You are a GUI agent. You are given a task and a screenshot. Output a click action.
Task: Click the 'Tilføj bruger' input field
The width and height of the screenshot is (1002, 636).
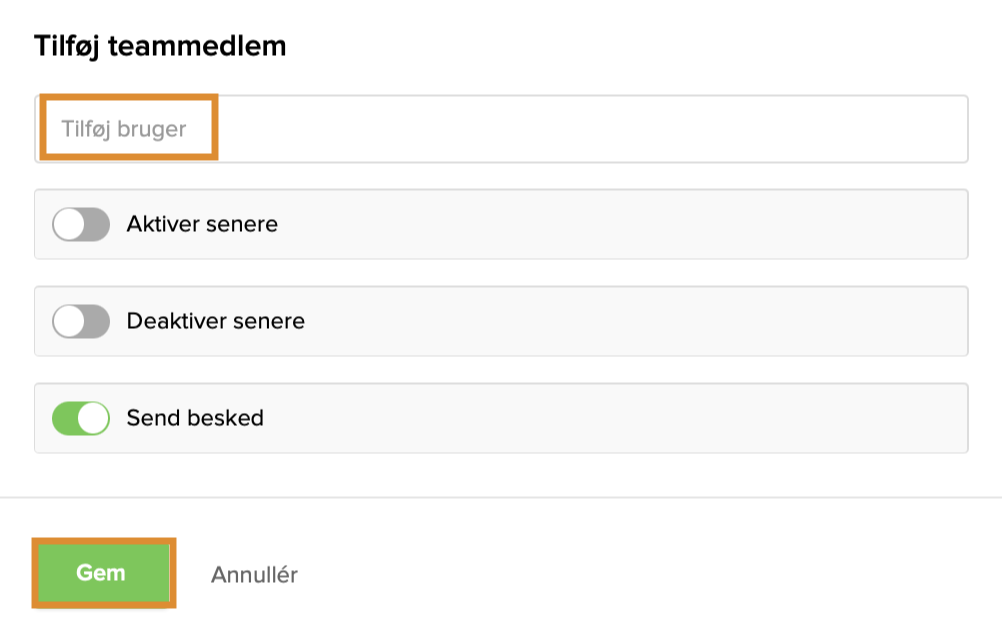click(500, 129)
